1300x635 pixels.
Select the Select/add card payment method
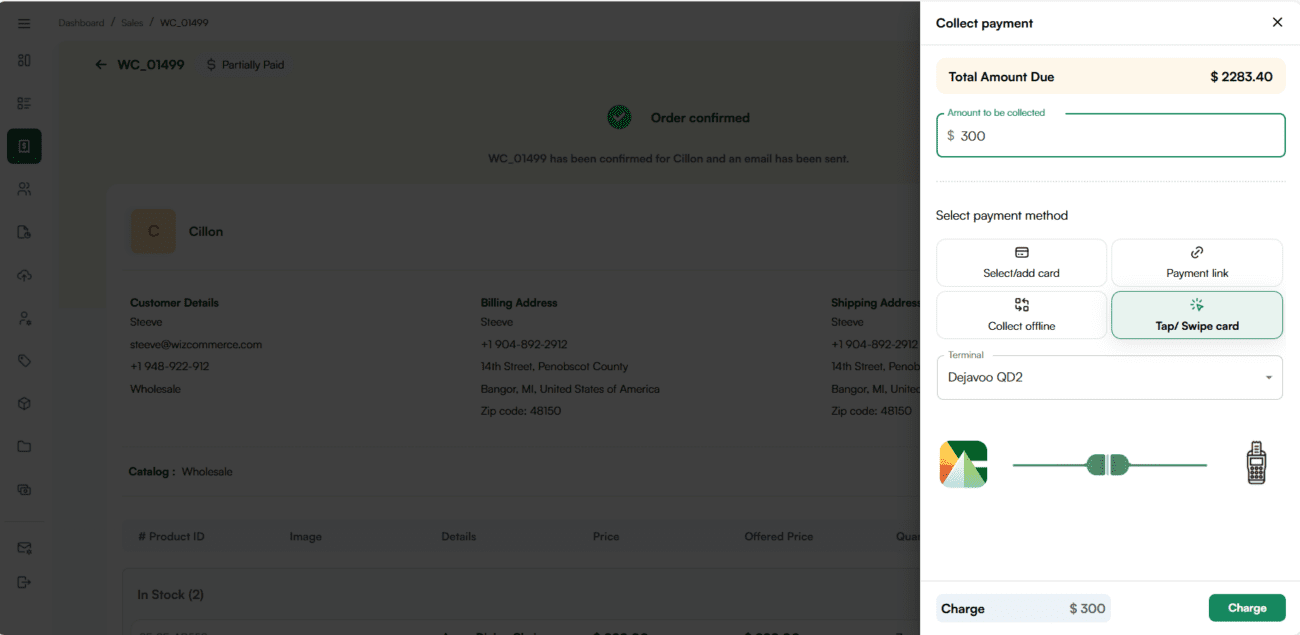tap(1021, 263)
